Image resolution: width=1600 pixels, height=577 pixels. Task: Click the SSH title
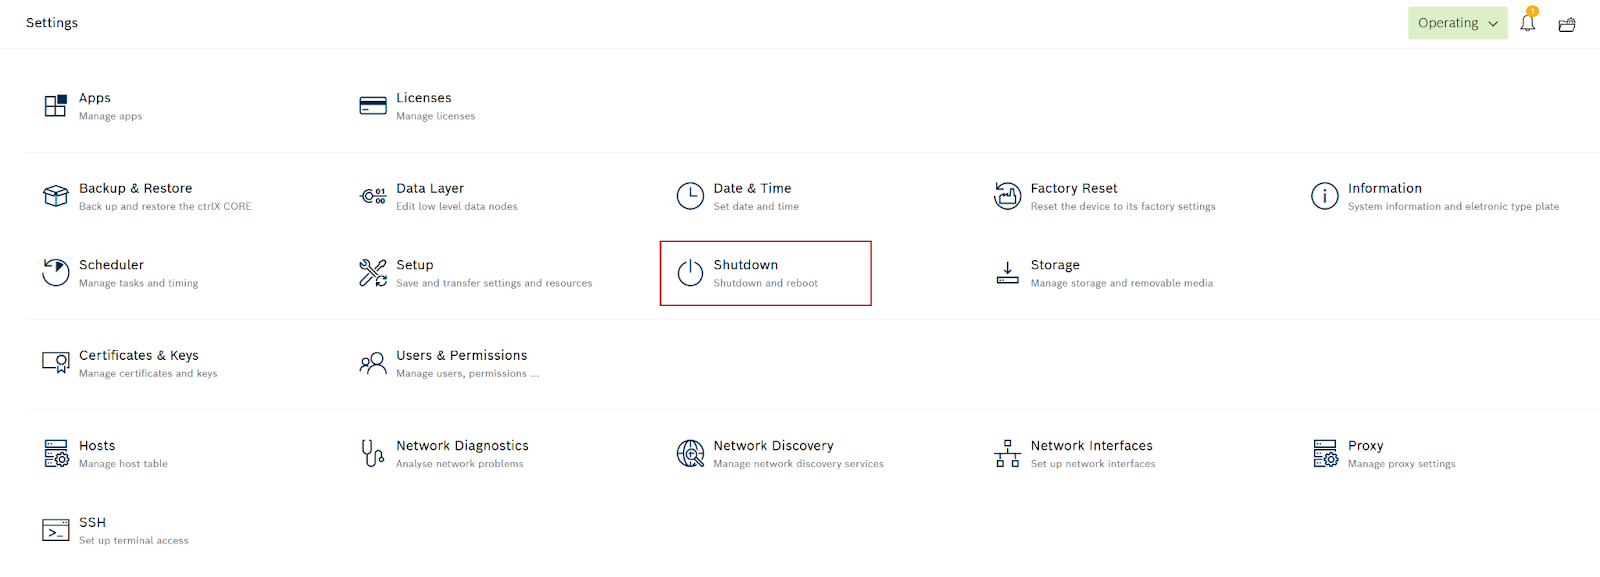(x=93, y=523)
